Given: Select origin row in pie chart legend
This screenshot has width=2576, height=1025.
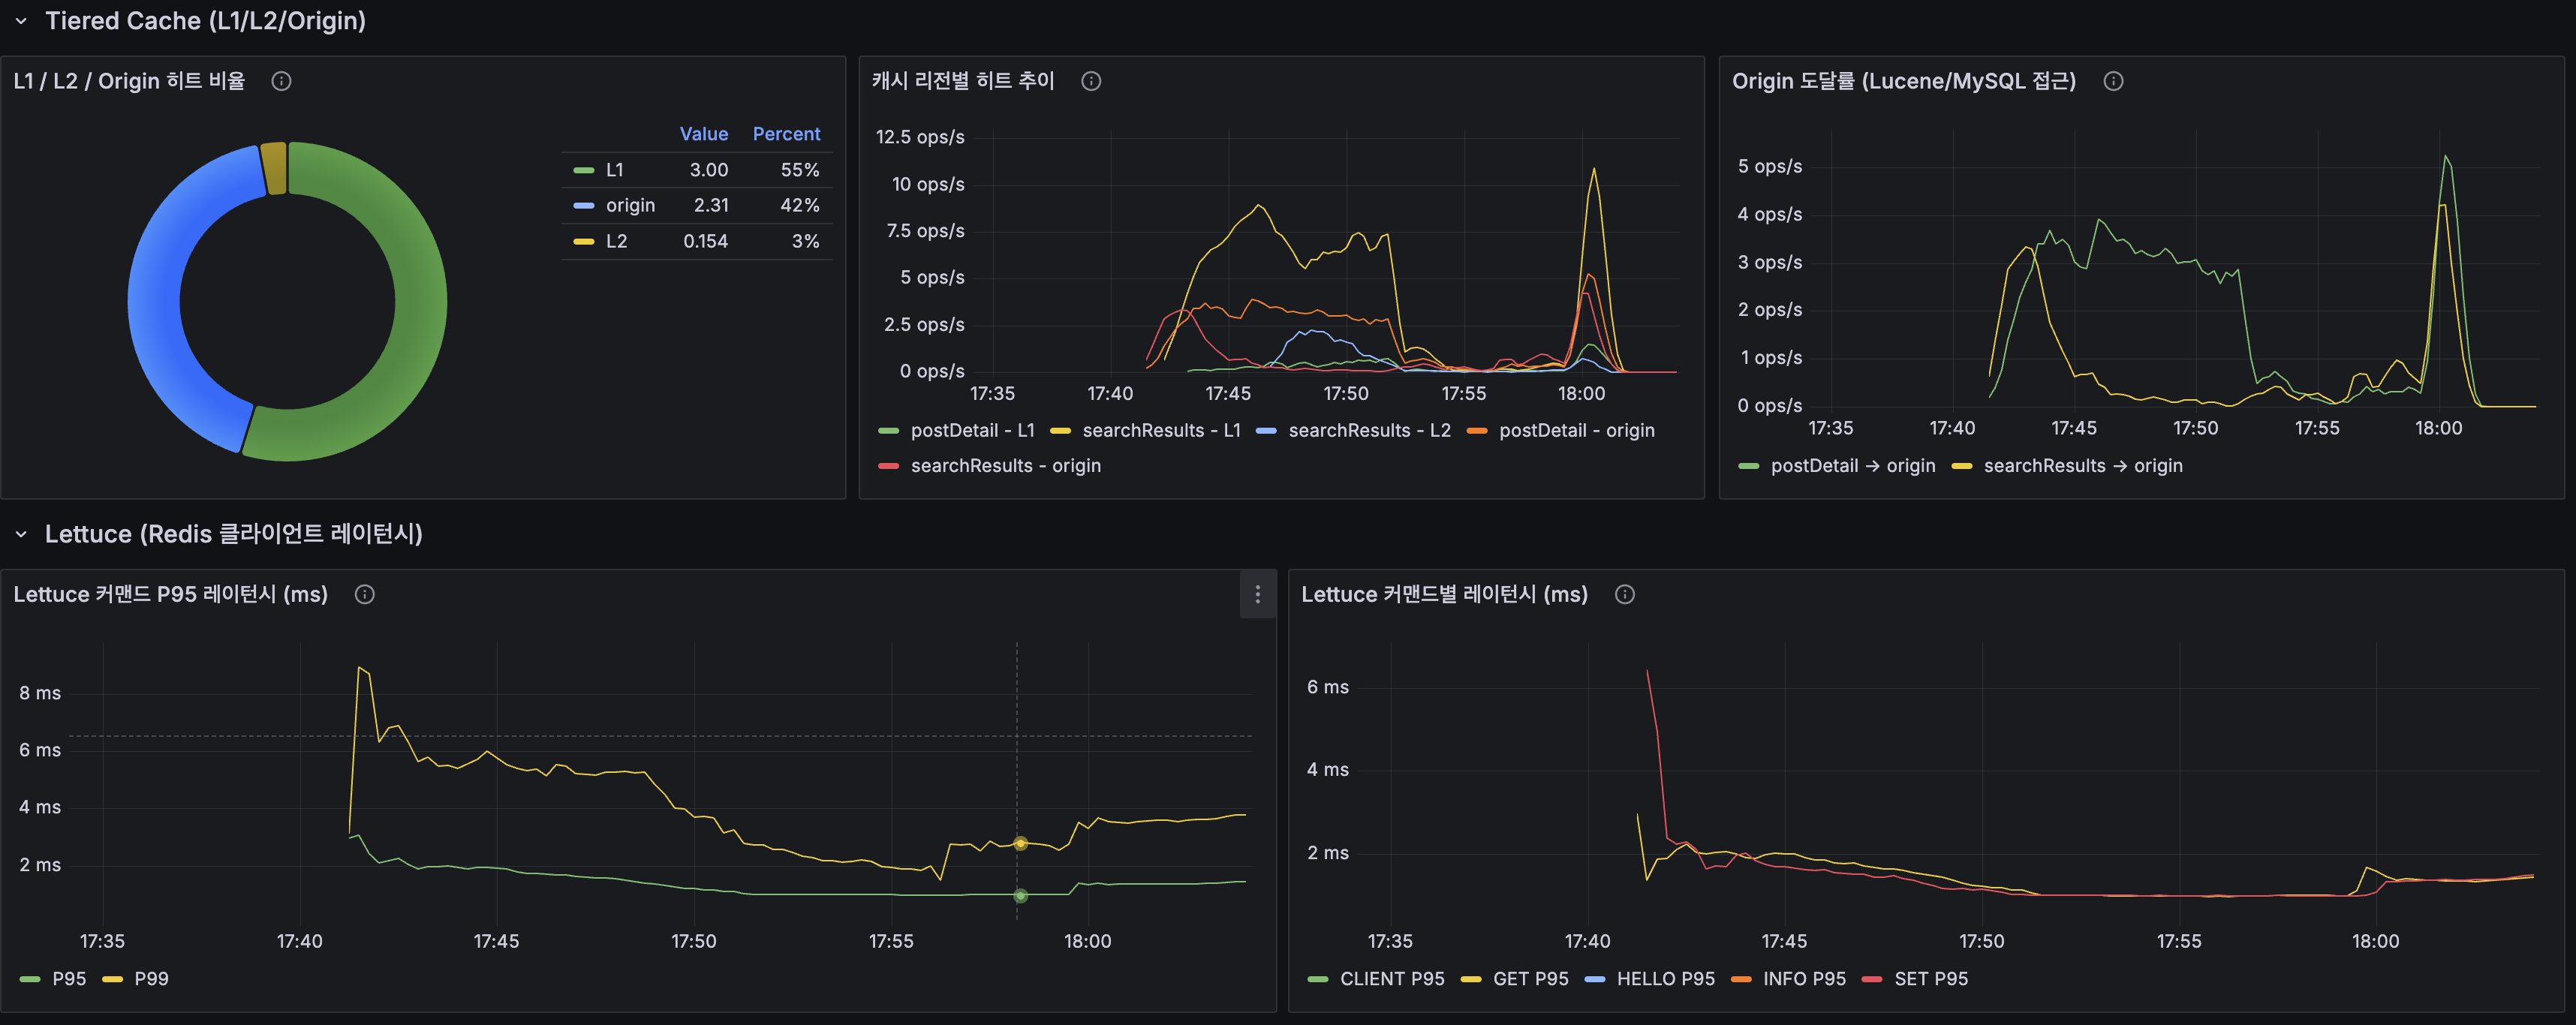Looking at the screenshot, I should (x=630, y=205).
